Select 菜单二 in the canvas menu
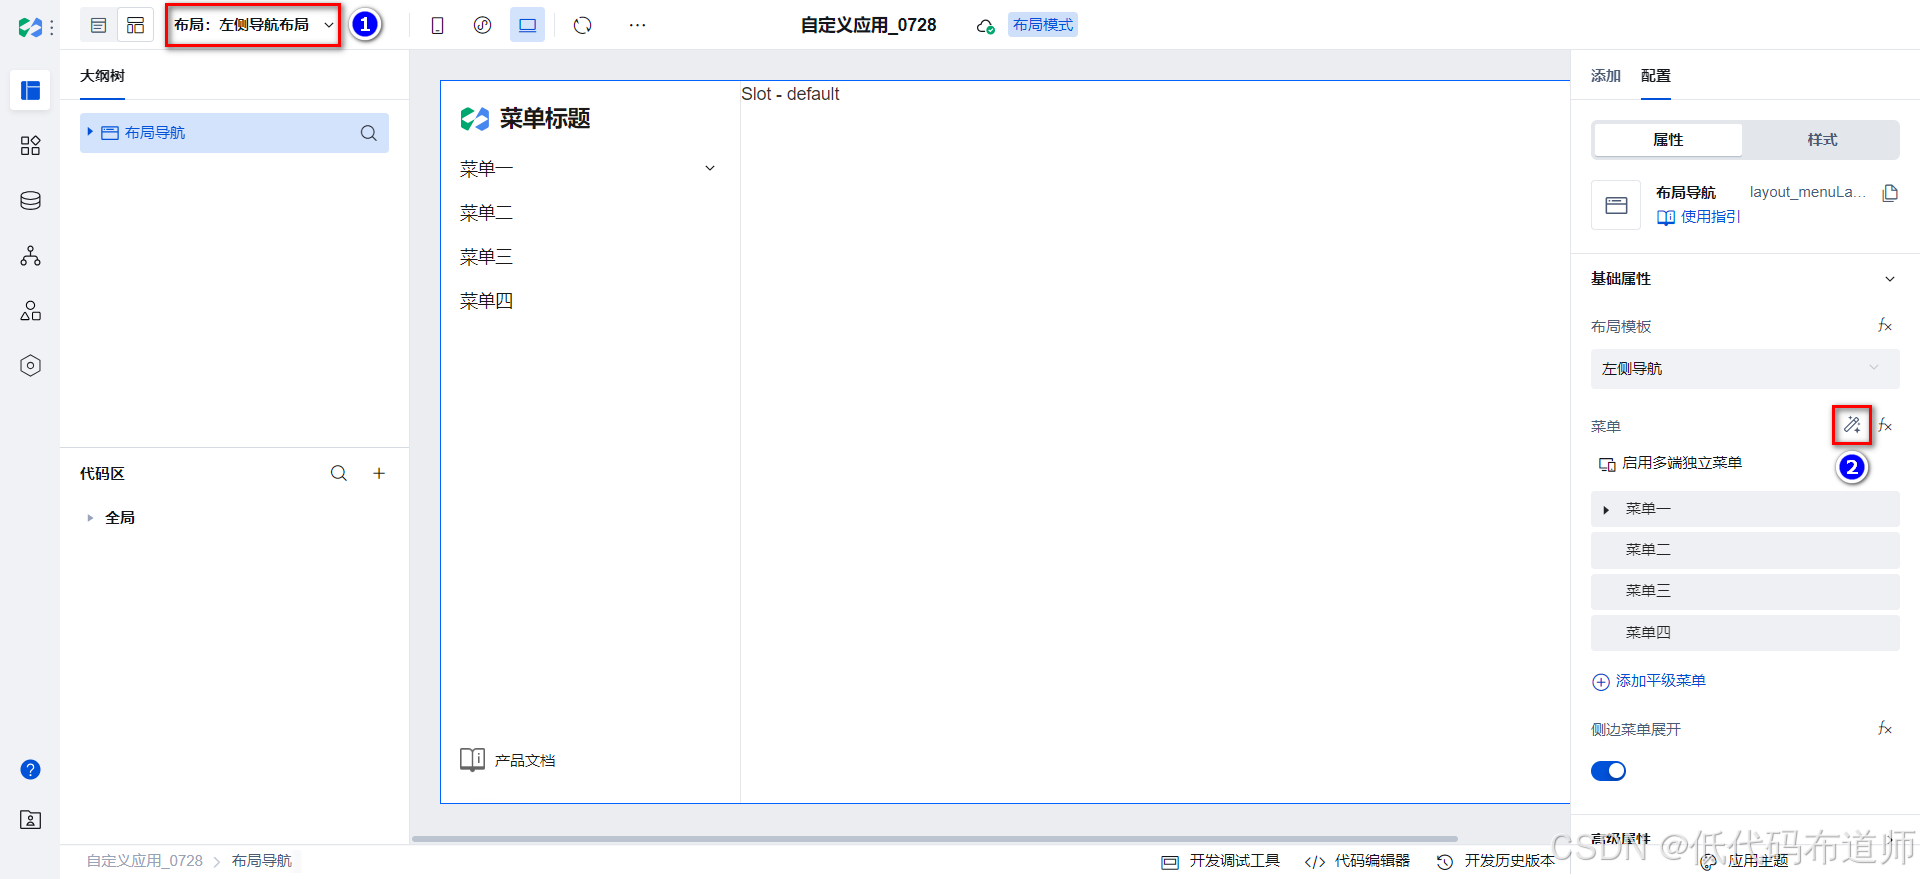This screenshot has width=1920, height=879. point(486,213)
